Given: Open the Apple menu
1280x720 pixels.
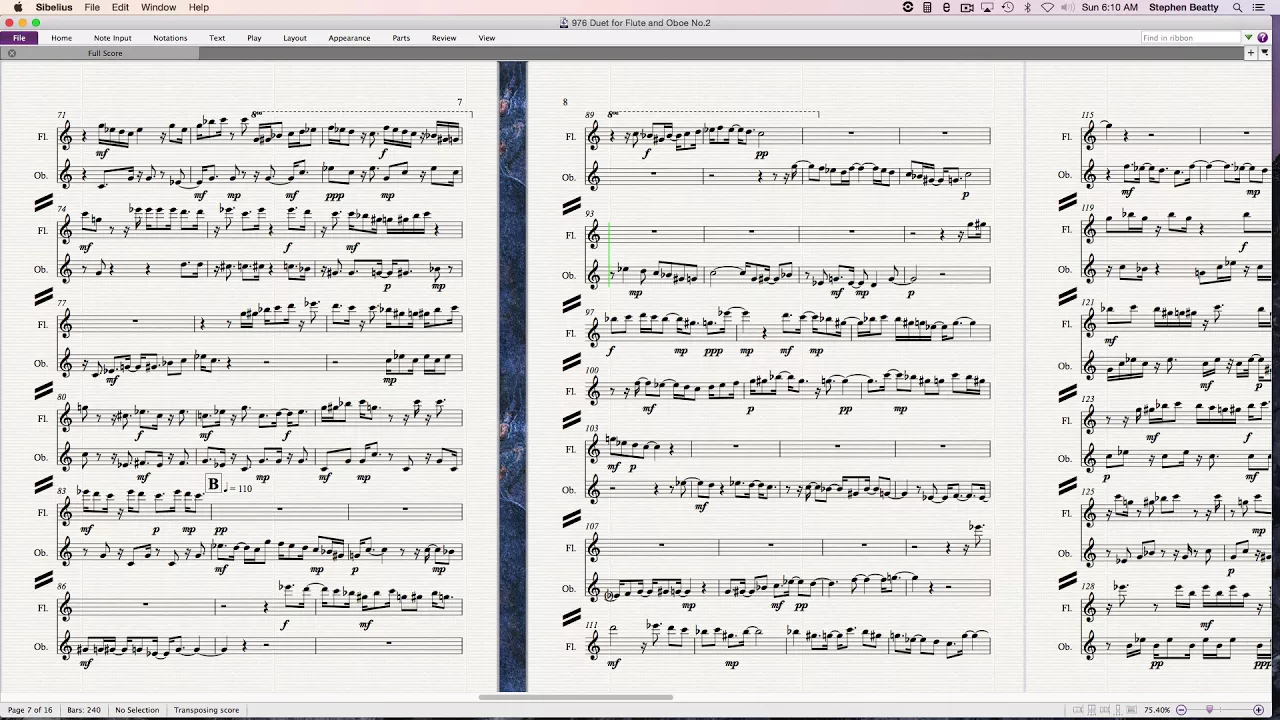Looking at the screenshot, I should click(x=18, y=7).
